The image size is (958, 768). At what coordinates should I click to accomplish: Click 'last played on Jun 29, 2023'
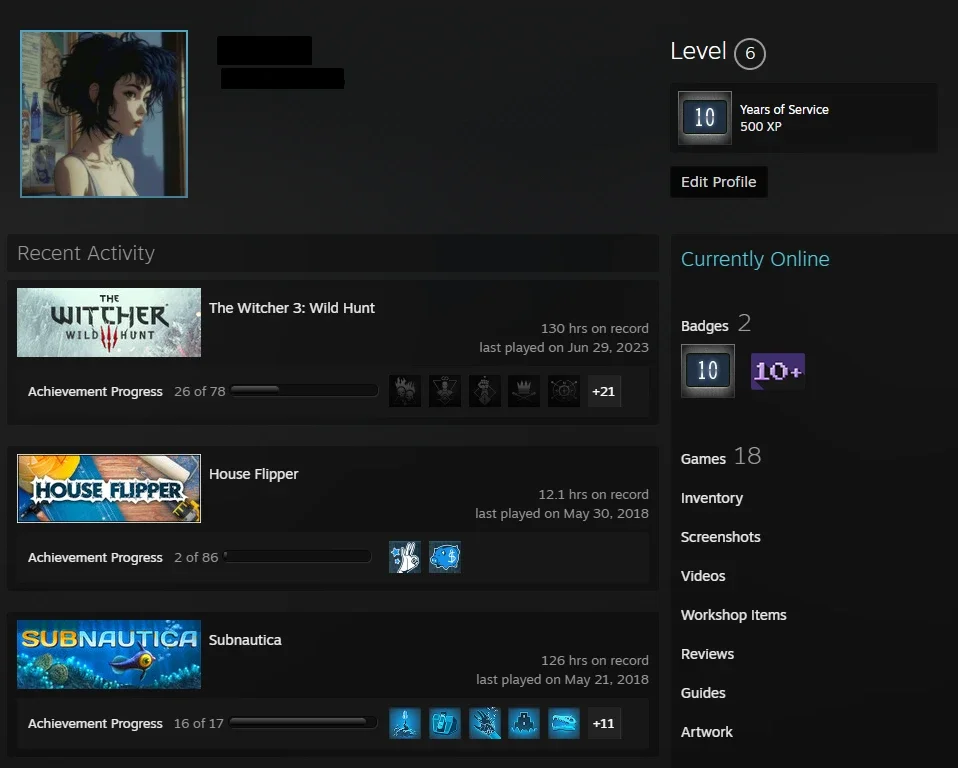(x=563, y=348)
